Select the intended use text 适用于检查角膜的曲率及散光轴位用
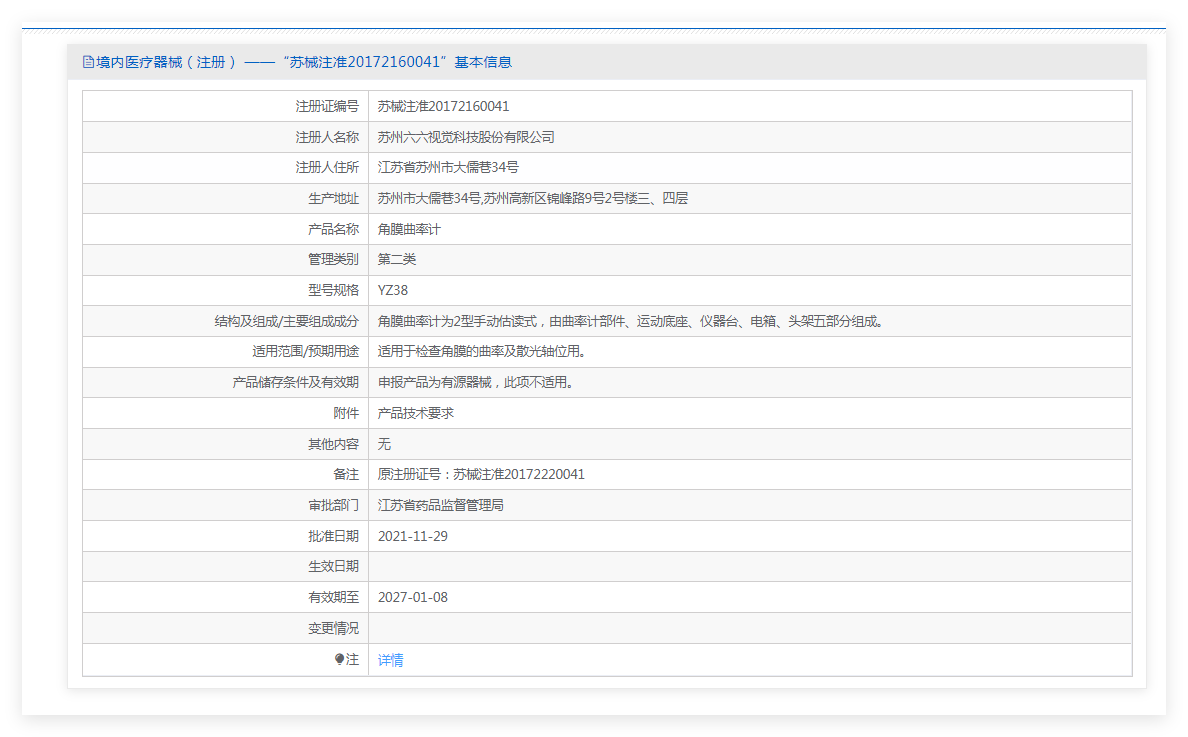This screenshot has width=1188, height=737. (x=481, y=351)
